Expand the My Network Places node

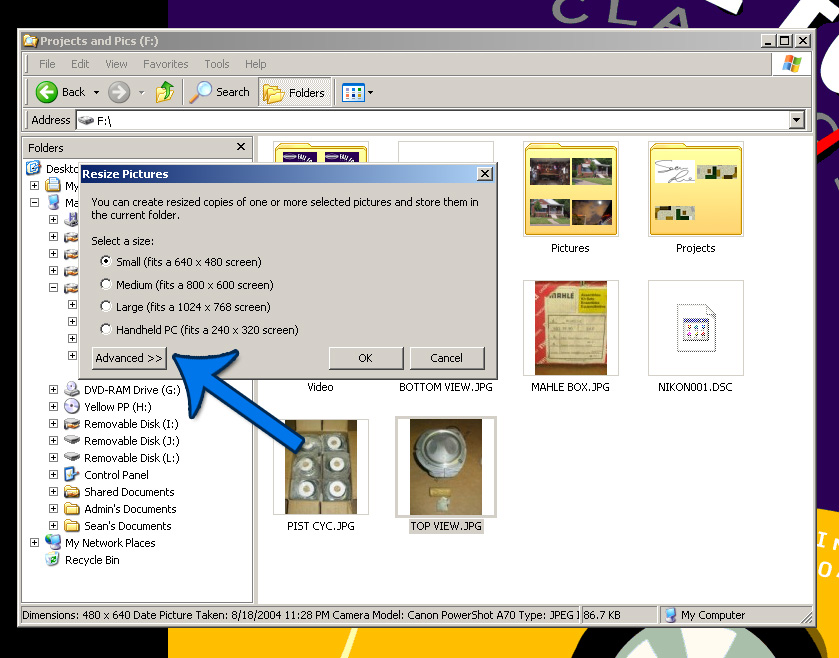pyautogui.click(x=35, y=542)
